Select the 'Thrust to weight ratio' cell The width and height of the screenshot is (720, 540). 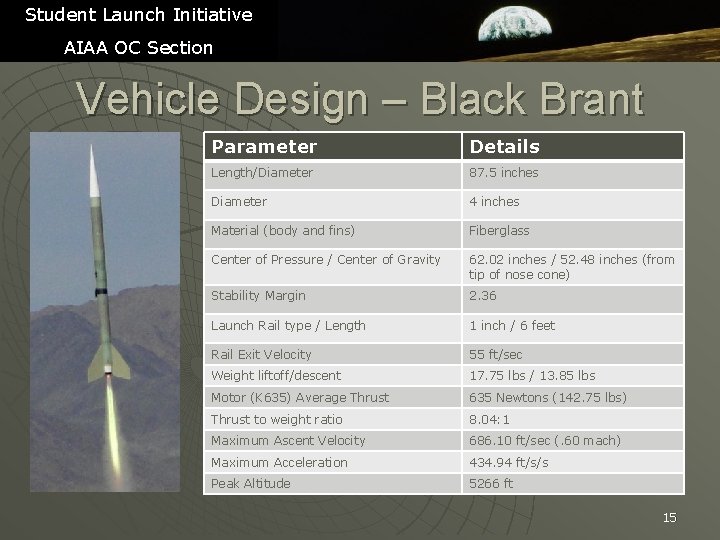(x=333, y=419)
